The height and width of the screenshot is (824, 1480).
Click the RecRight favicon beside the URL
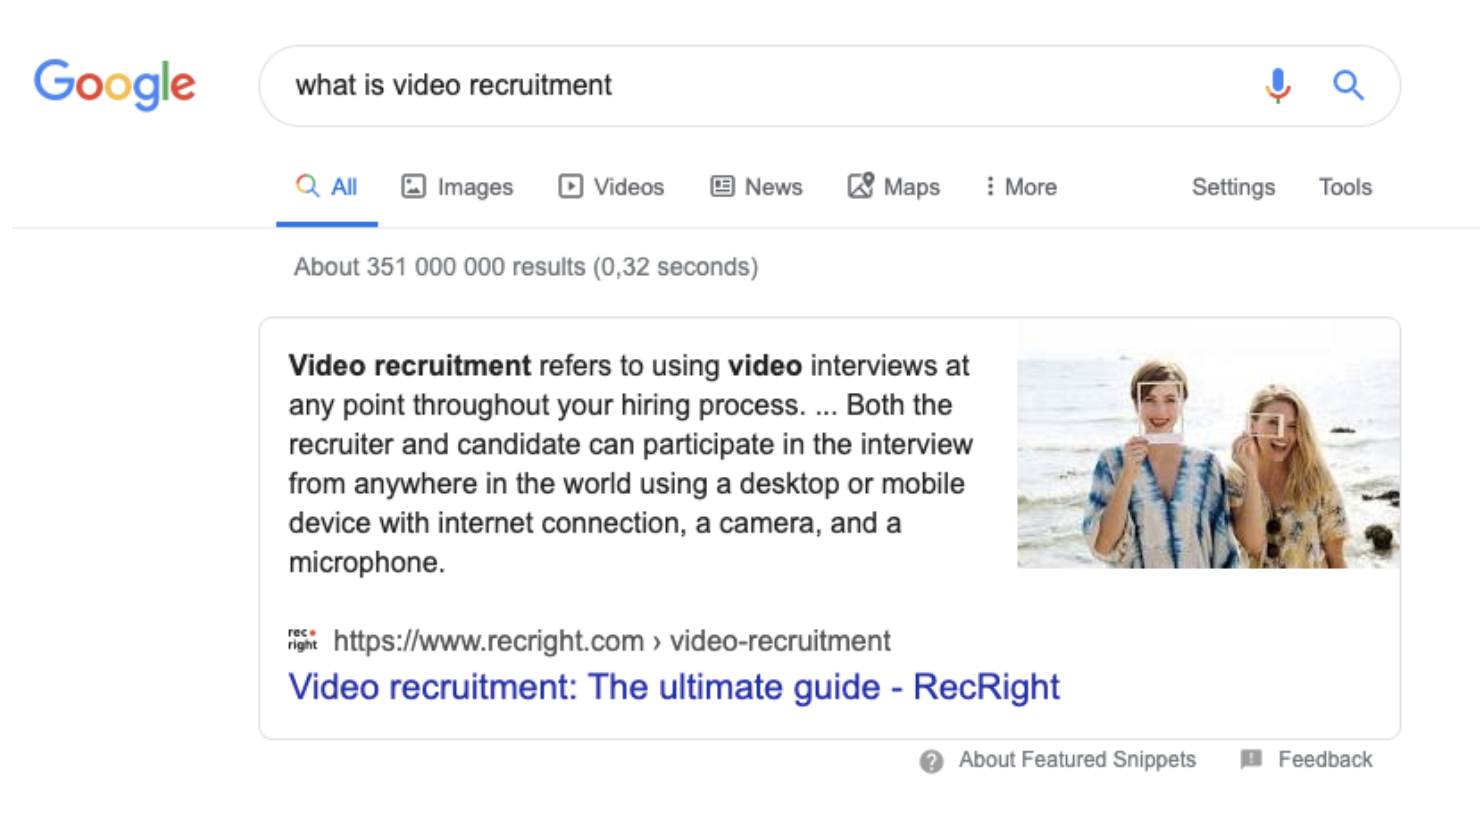[302, 640]
